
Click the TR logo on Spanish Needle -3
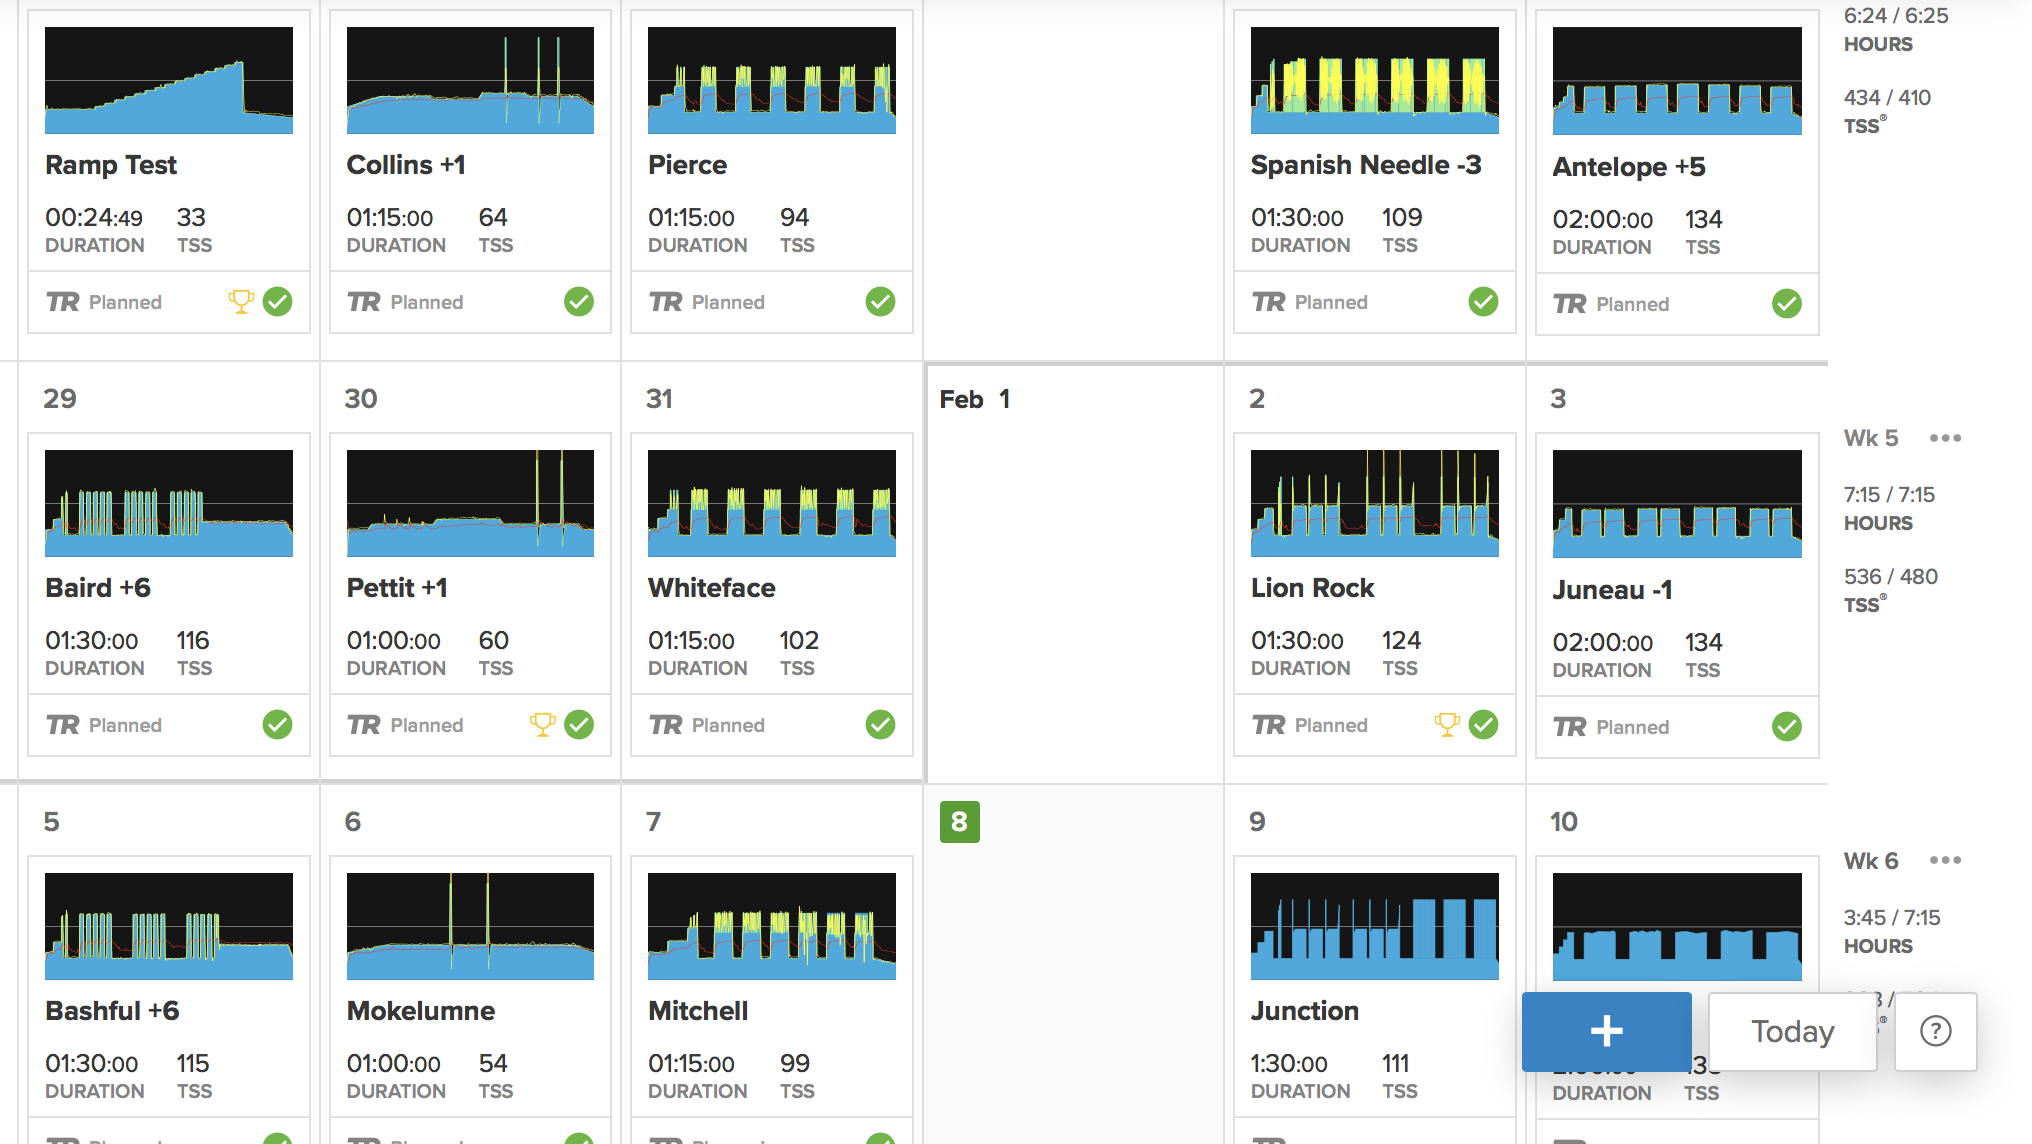click(1268, 302)
